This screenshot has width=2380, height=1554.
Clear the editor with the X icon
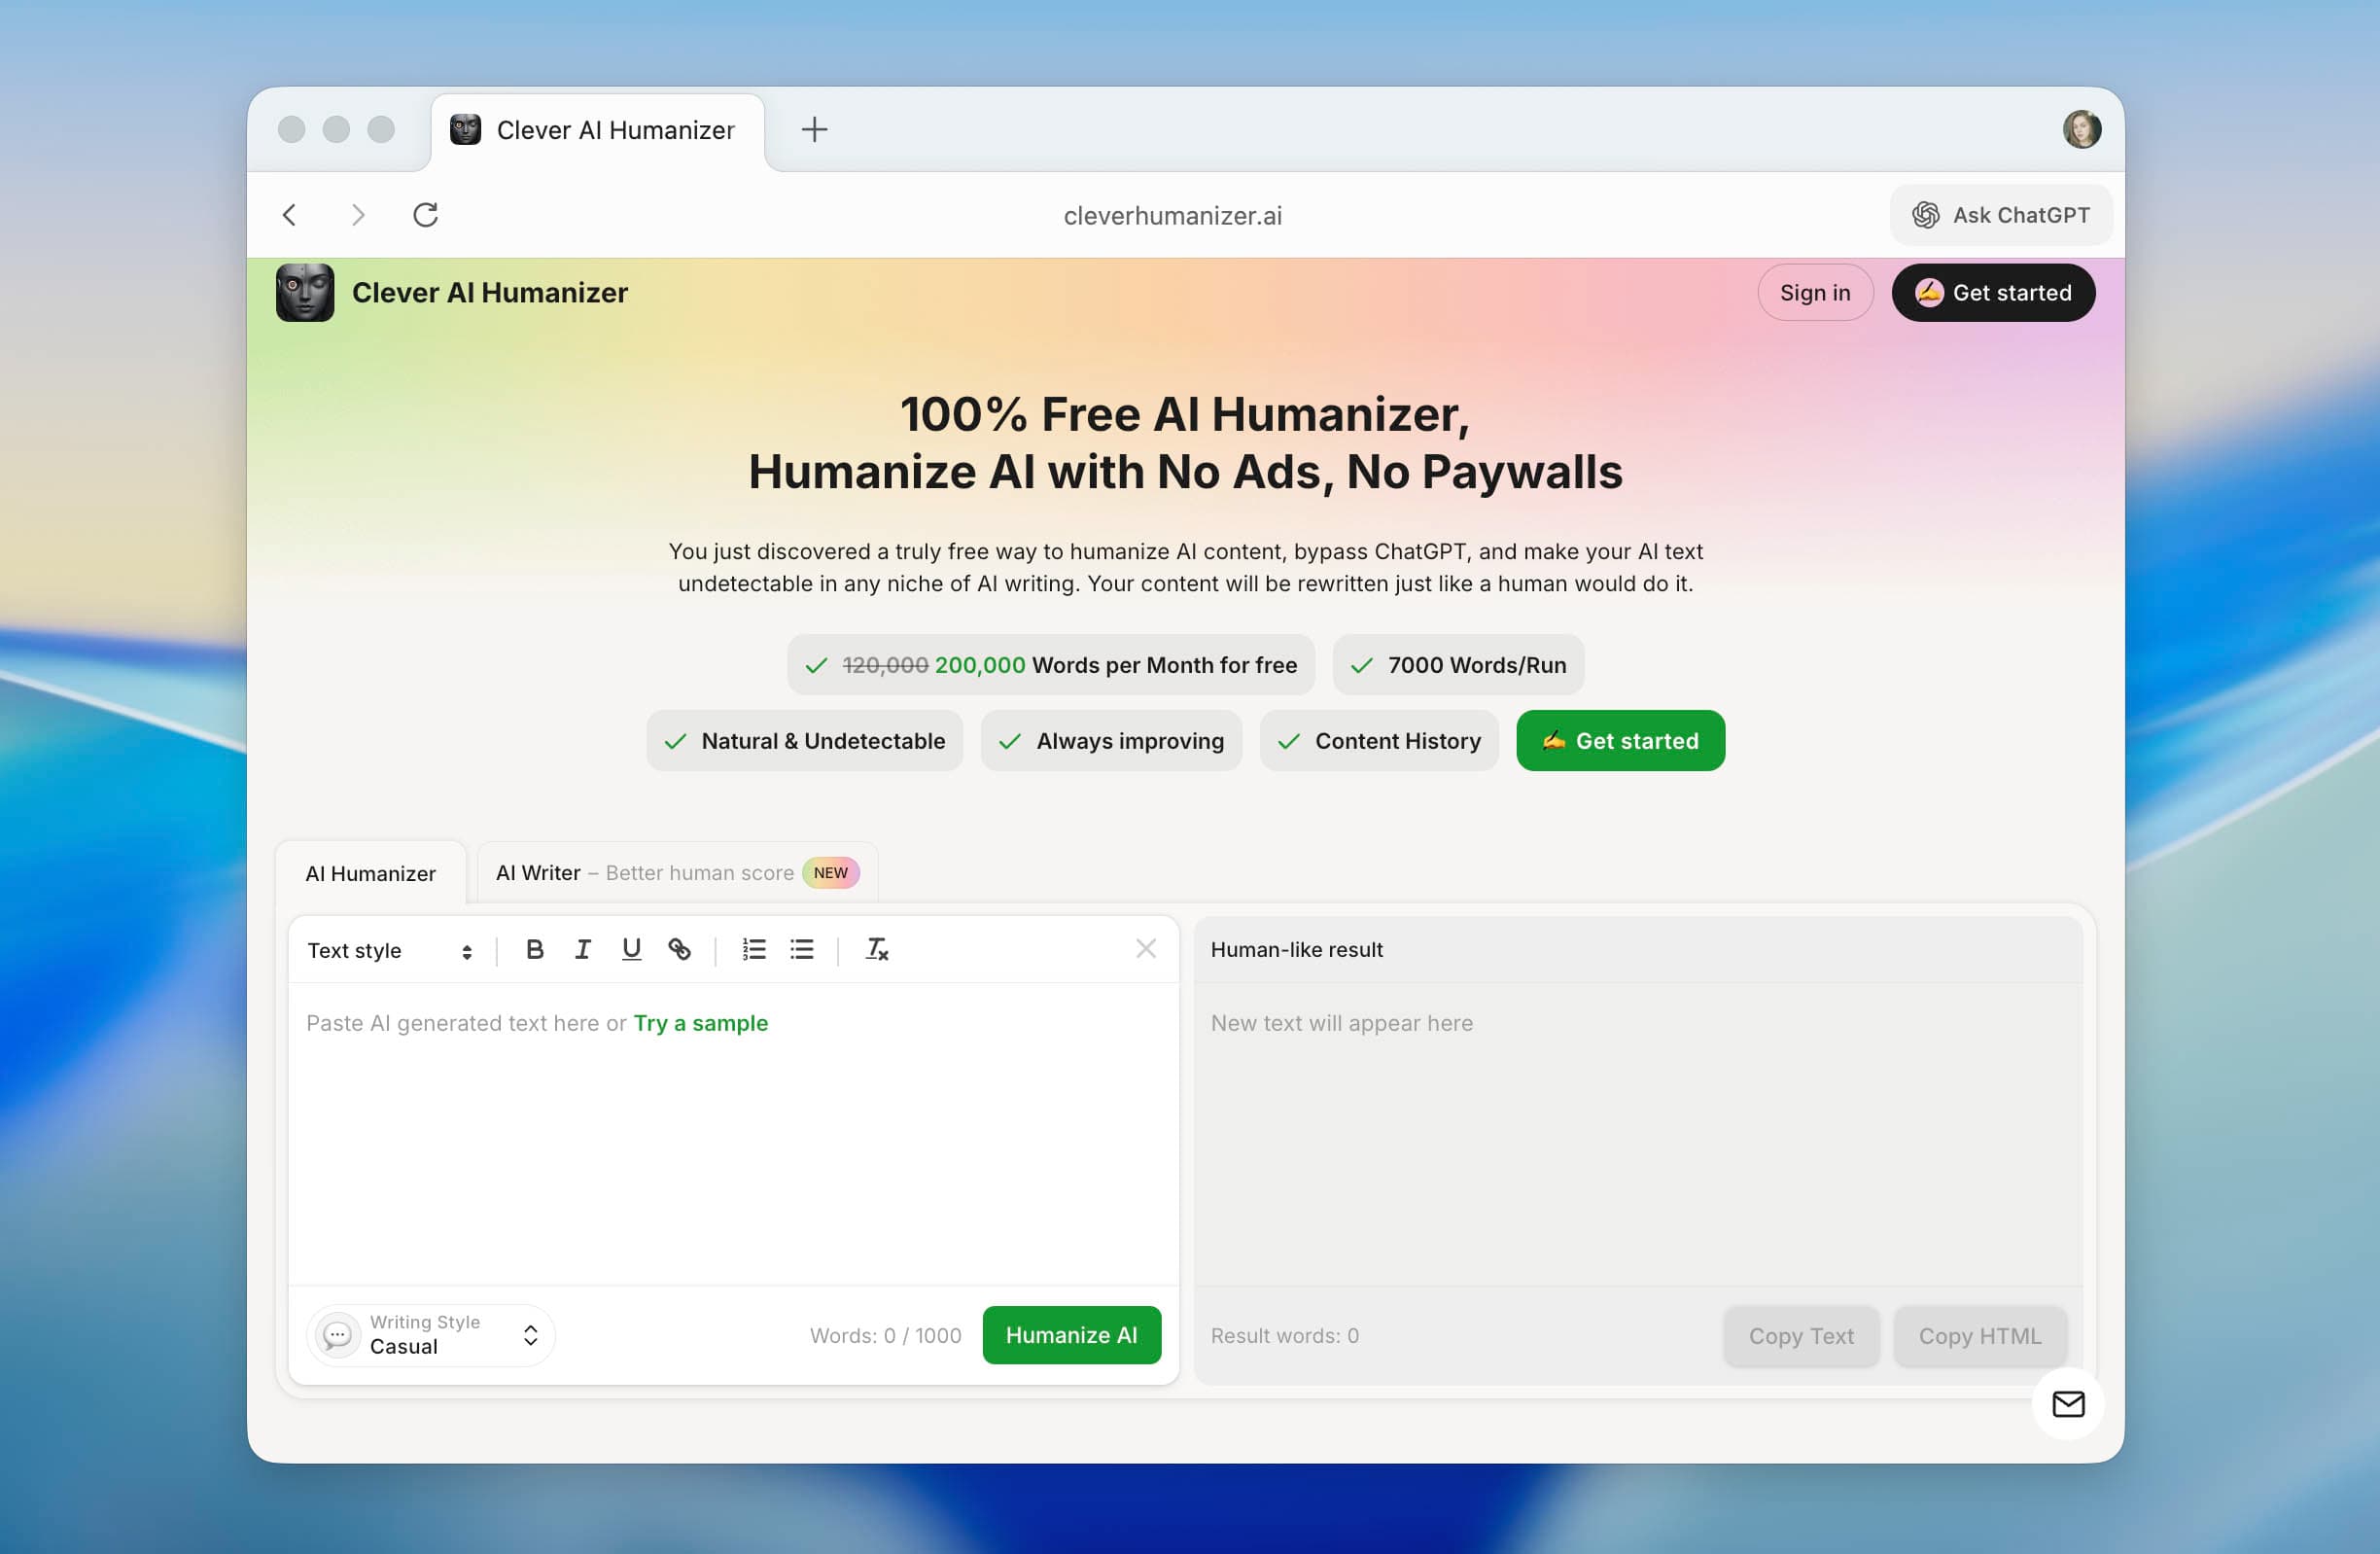(1146, 948)
